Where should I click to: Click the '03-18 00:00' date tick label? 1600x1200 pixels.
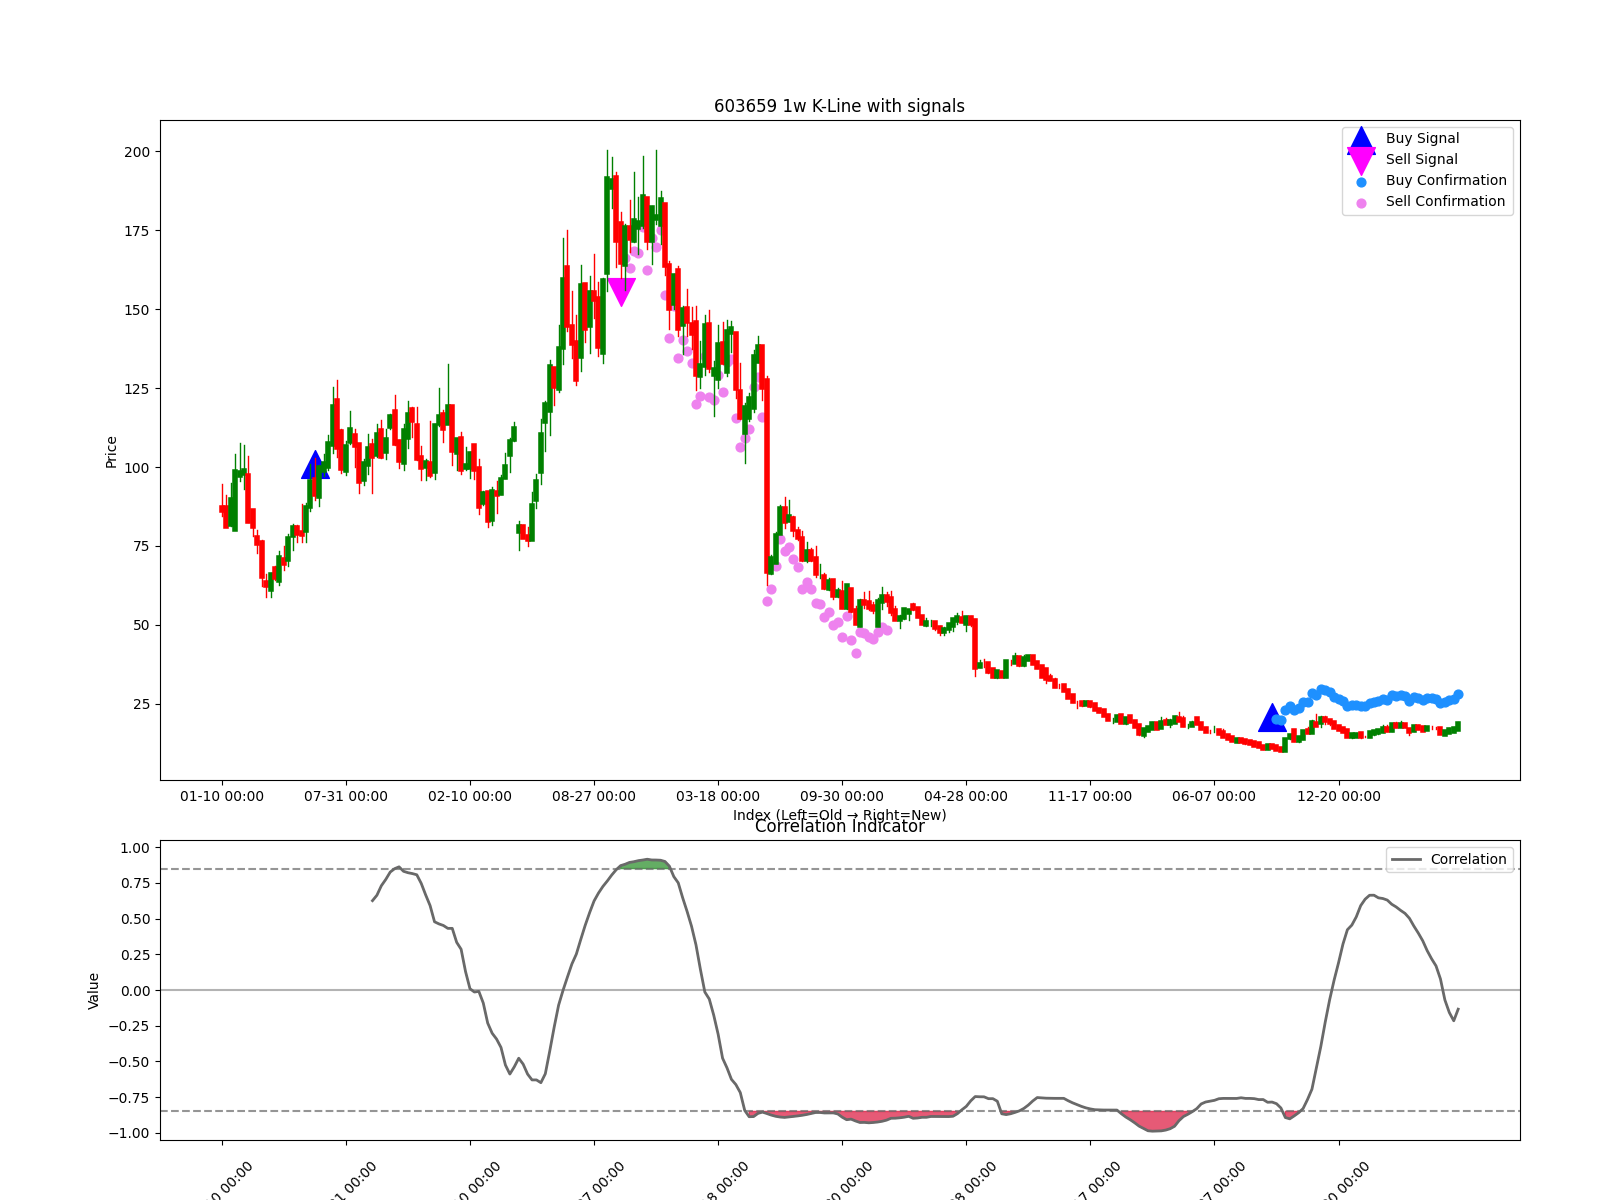click(x=718, y=796)
